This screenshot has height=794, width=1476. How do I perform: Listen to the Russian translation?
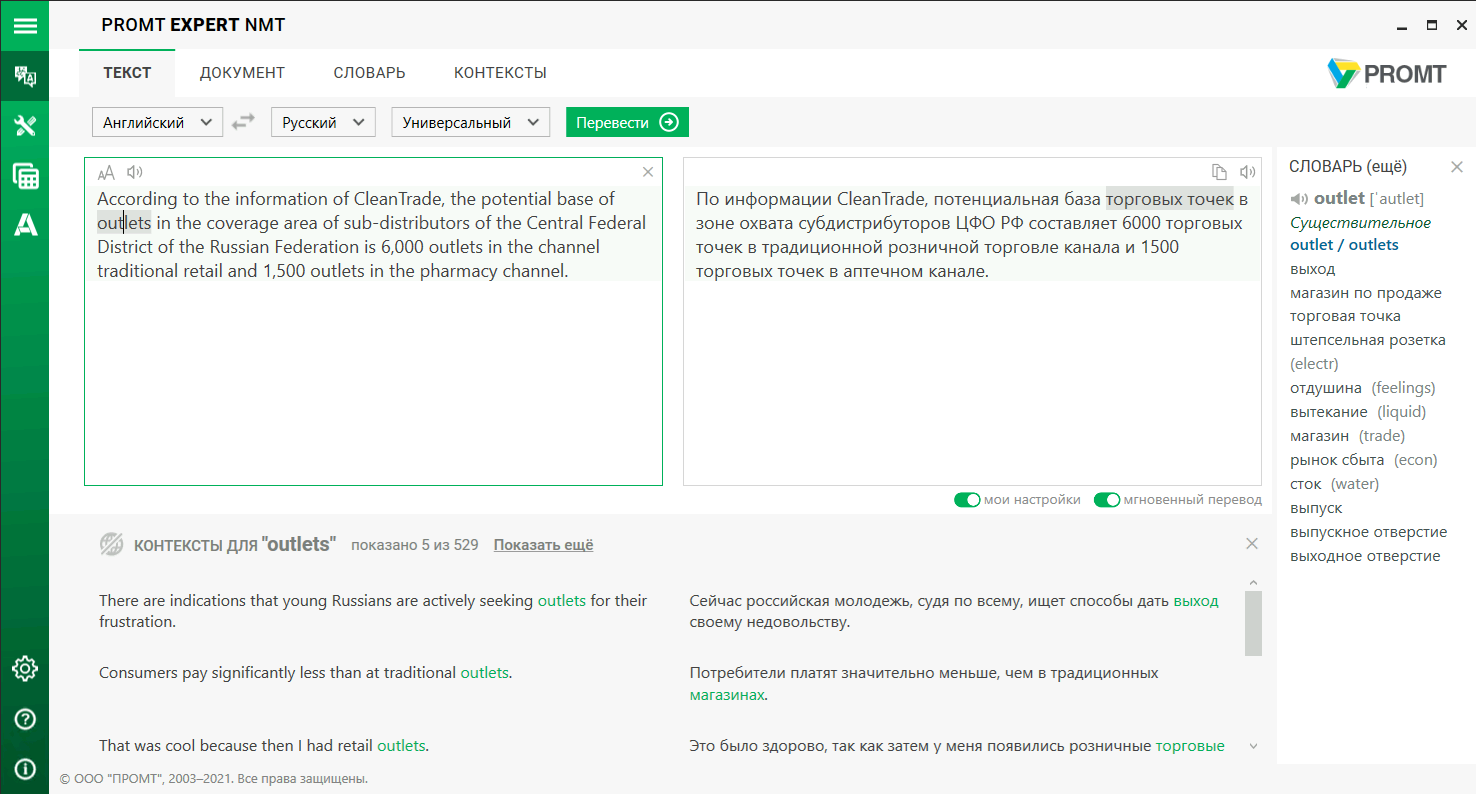tap(1247, 172)
